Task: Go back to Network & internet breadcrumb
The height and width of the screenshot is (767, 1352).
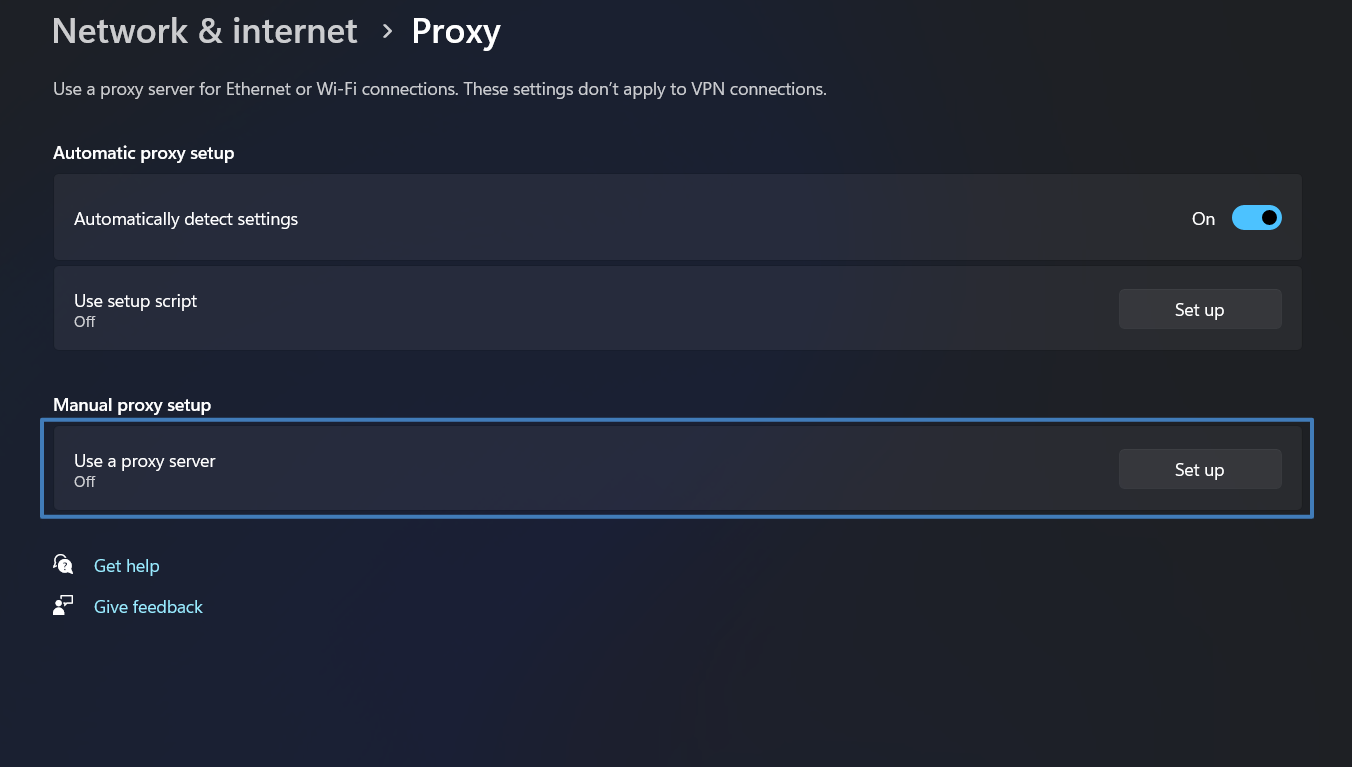Action: (204, 32)
